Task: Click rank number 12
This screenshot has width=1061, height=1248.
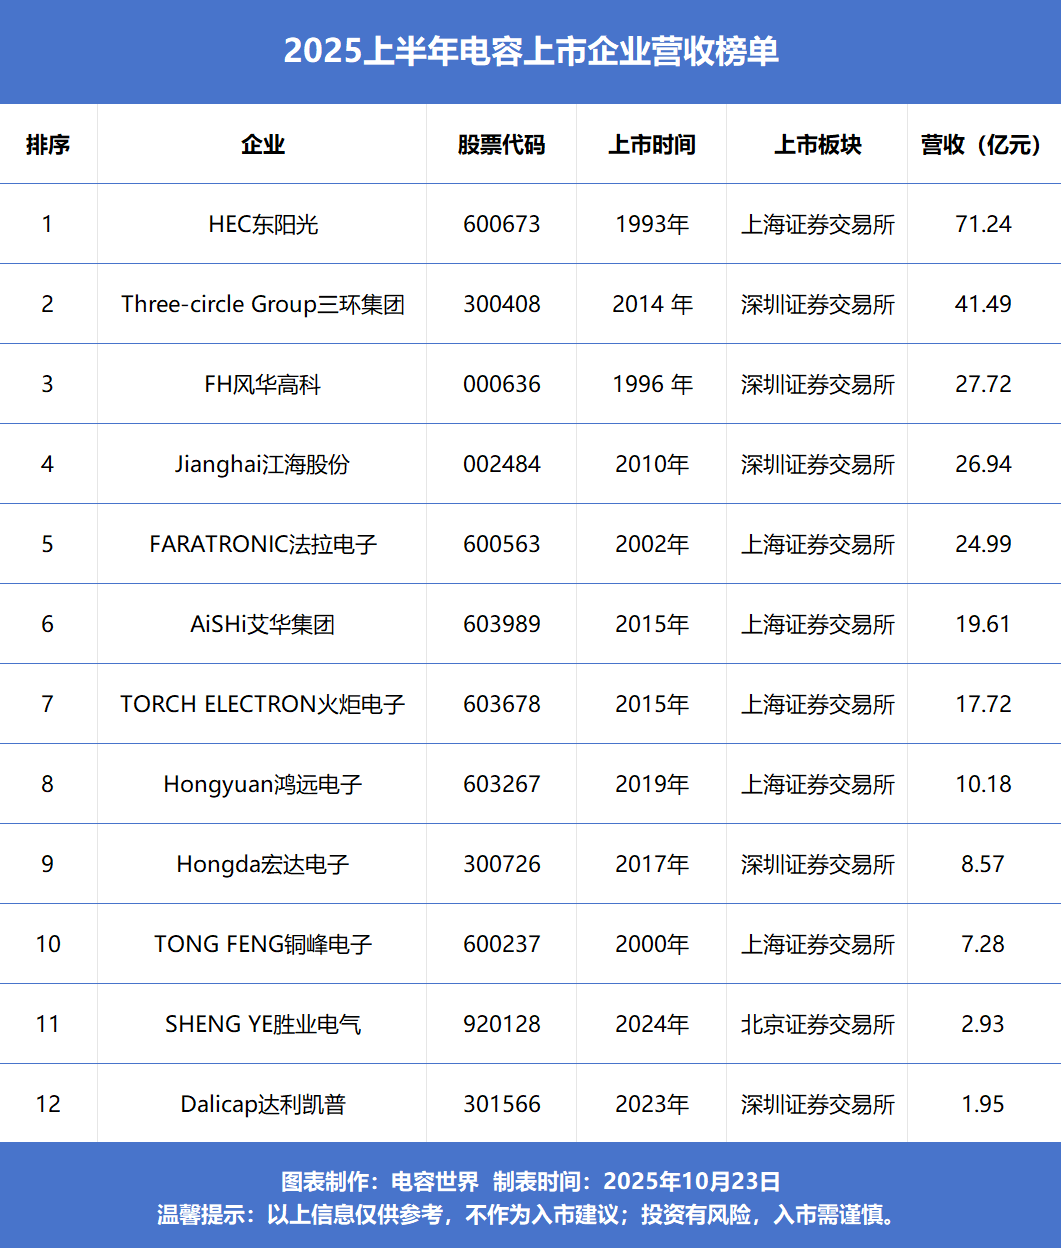Action: (48, 1104)
